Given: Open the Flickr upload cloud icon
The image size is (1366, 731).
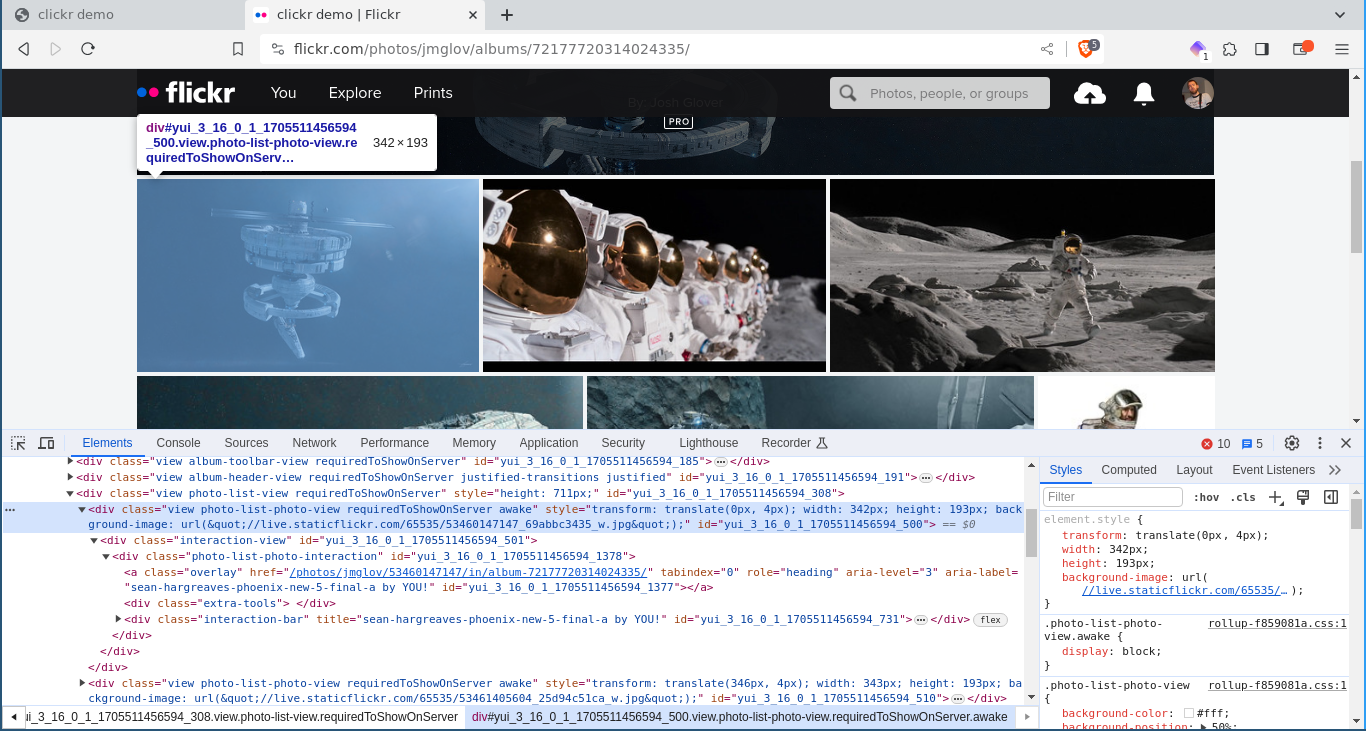Looking at the screenshot, I should tap(1090, 93).
